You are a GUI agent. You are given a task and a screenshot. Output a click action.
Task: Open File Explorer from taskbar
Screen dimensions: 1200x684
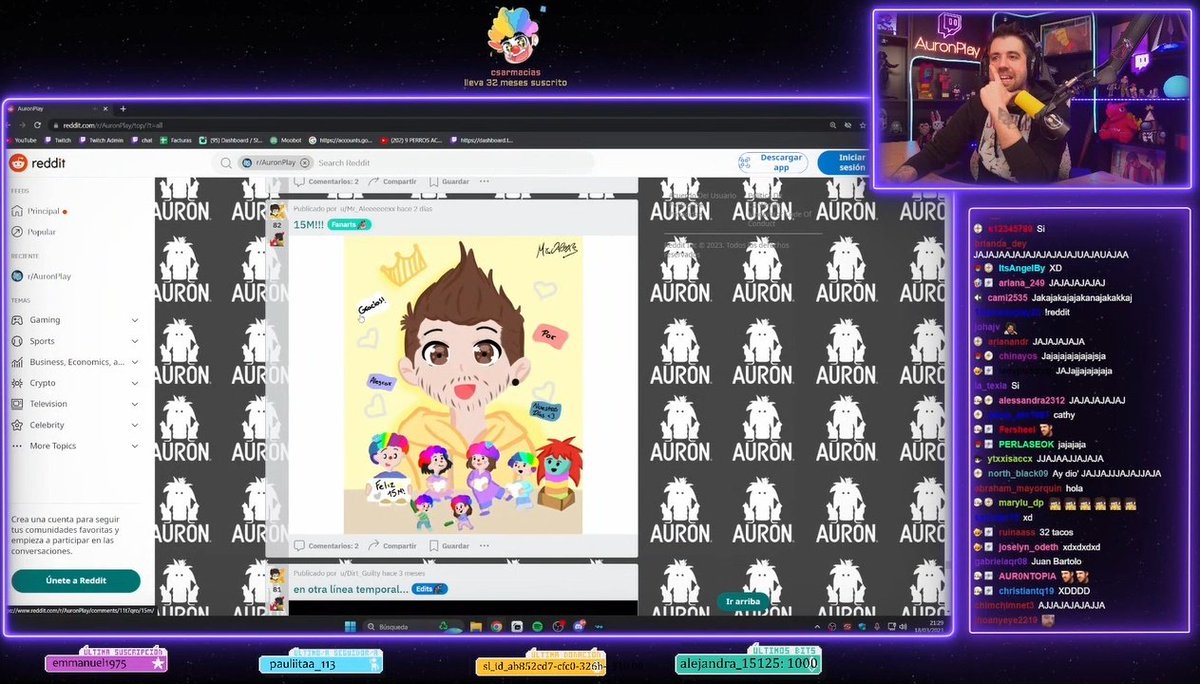tap(478, 627)
